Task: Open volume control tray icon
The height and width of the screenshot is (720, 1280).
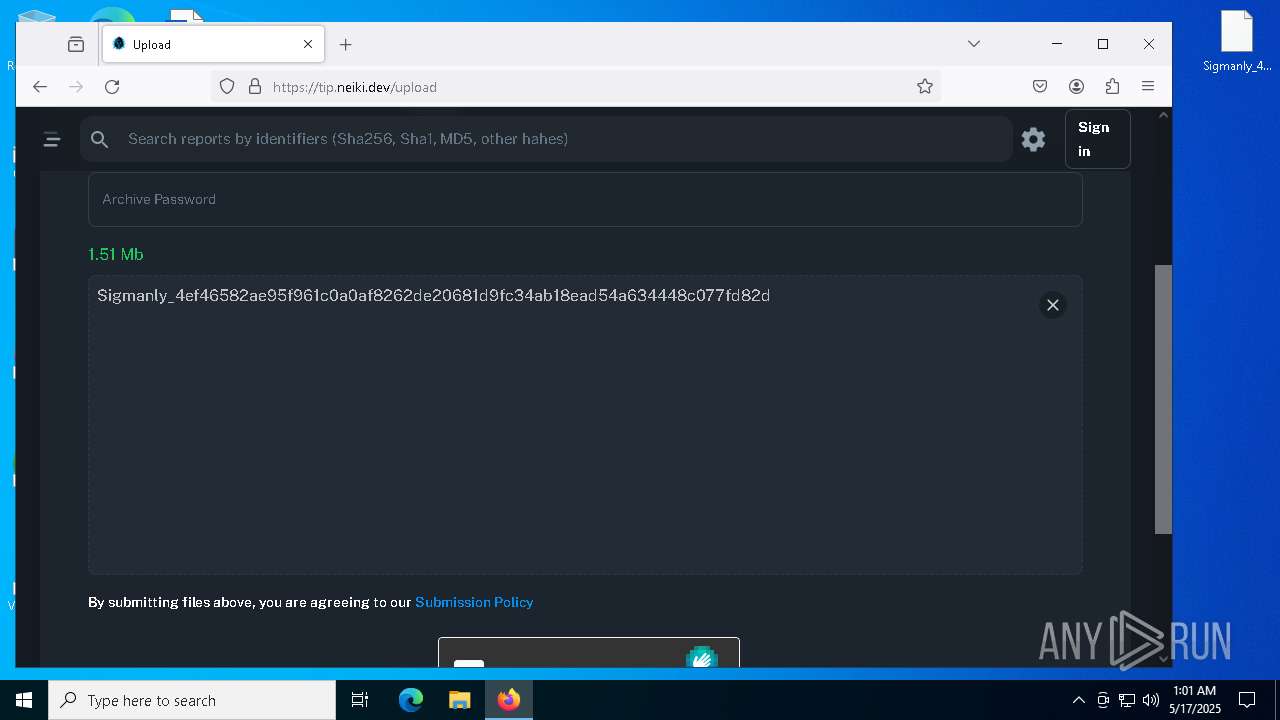Action: point(1151,700)
